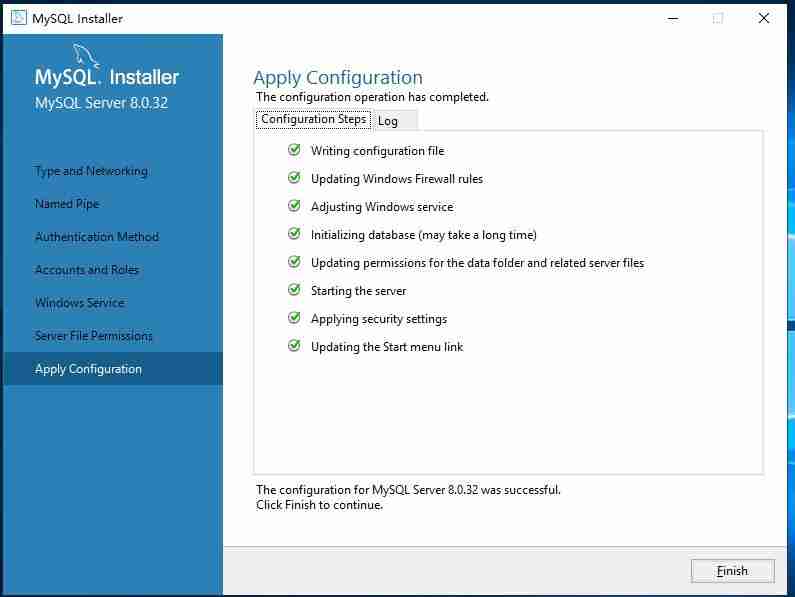Minimize the MySQL Installer window
Screen dimensions: 795x597
(x=673, y=19)
